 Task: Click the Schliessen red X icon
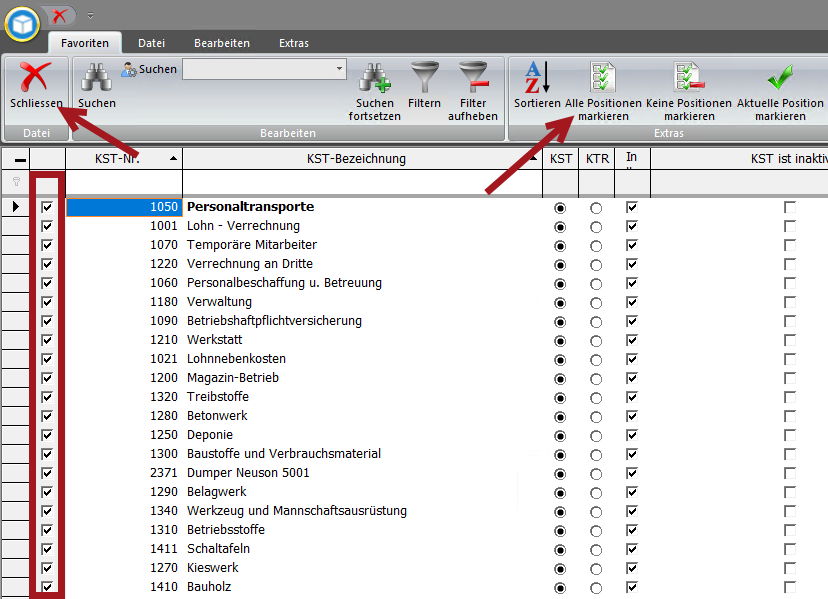36,78
